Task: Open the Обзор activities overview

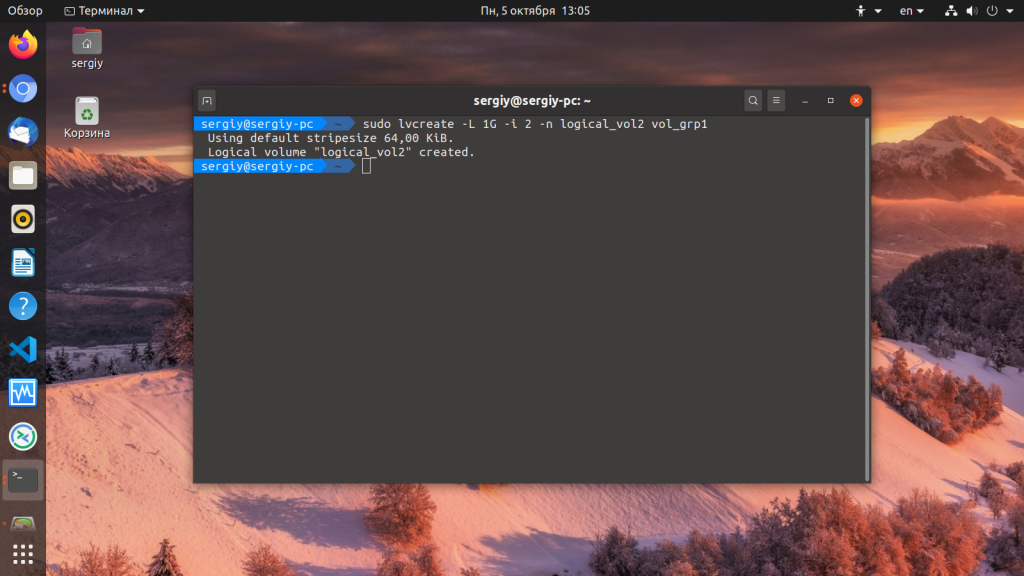Action: click(25, 10)
